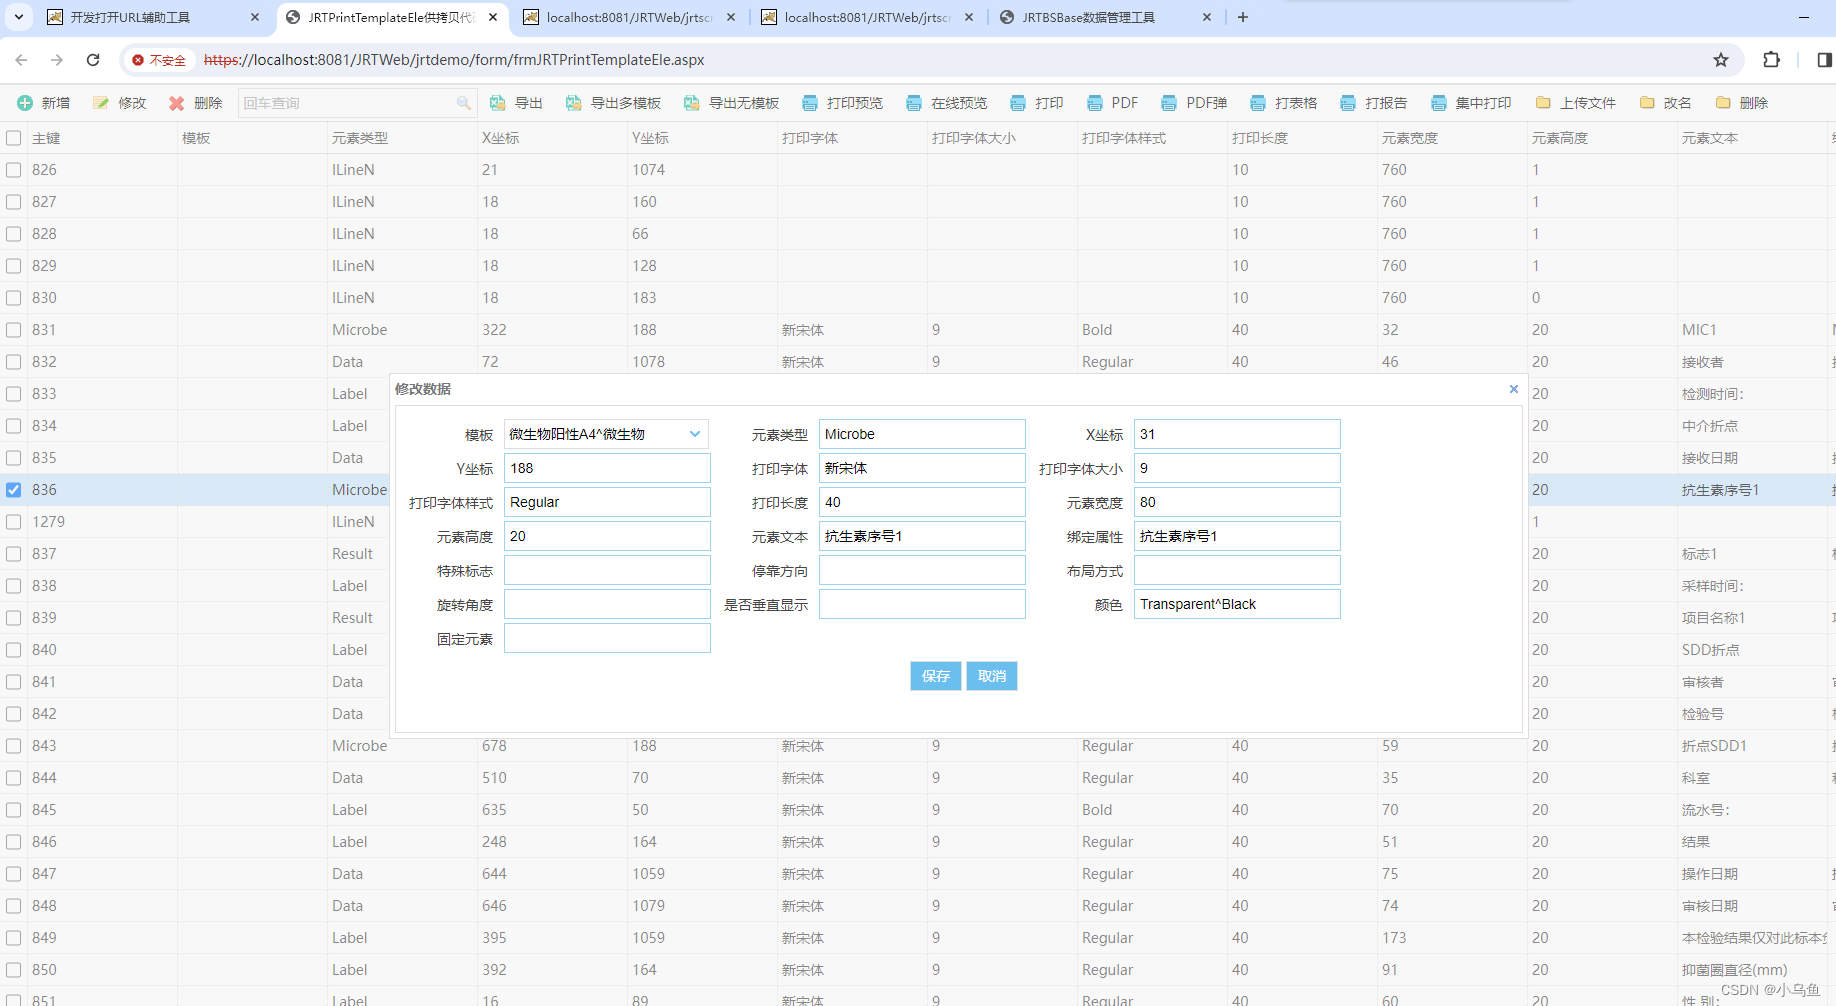Viewport: 1836px width, 1006px height.
Task: Click the 颜色 field Transparent^Black
Action: tap(1237, 604)
